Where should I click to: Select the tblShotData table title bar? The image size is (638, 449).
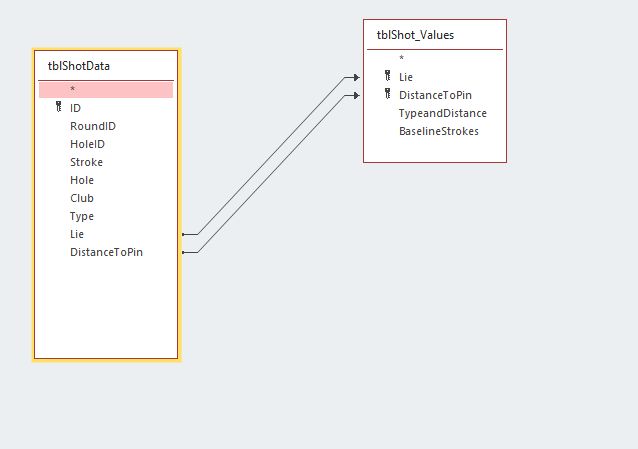[x=106, y=66]
